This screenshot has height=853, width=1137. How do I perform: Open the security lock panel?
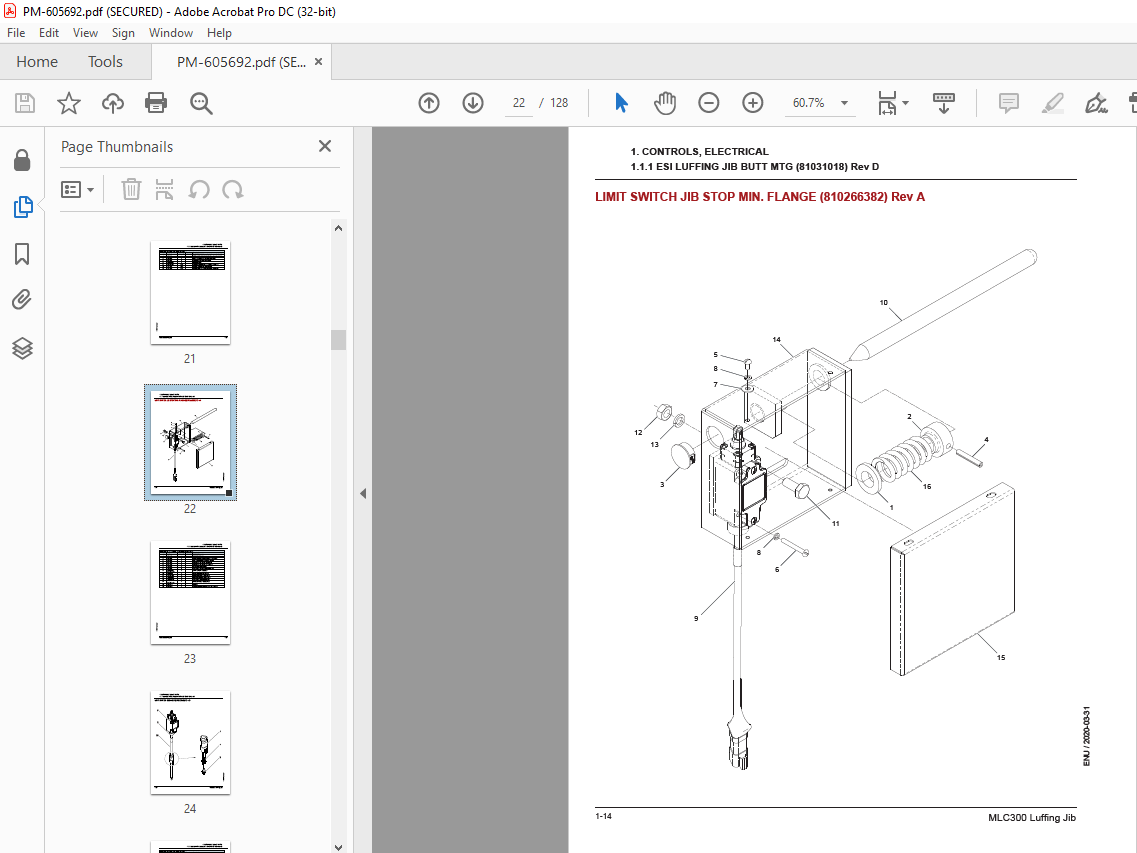point(22,160)
